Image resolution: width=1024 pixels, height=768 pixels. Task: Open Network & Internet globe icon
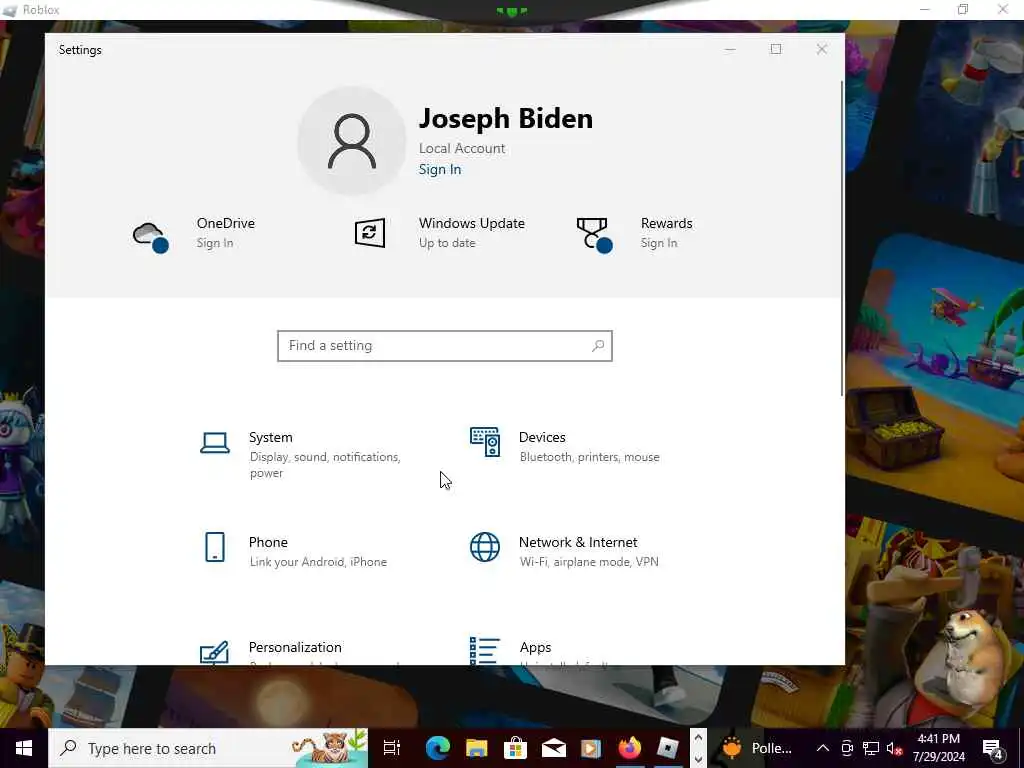pos(485,547)
